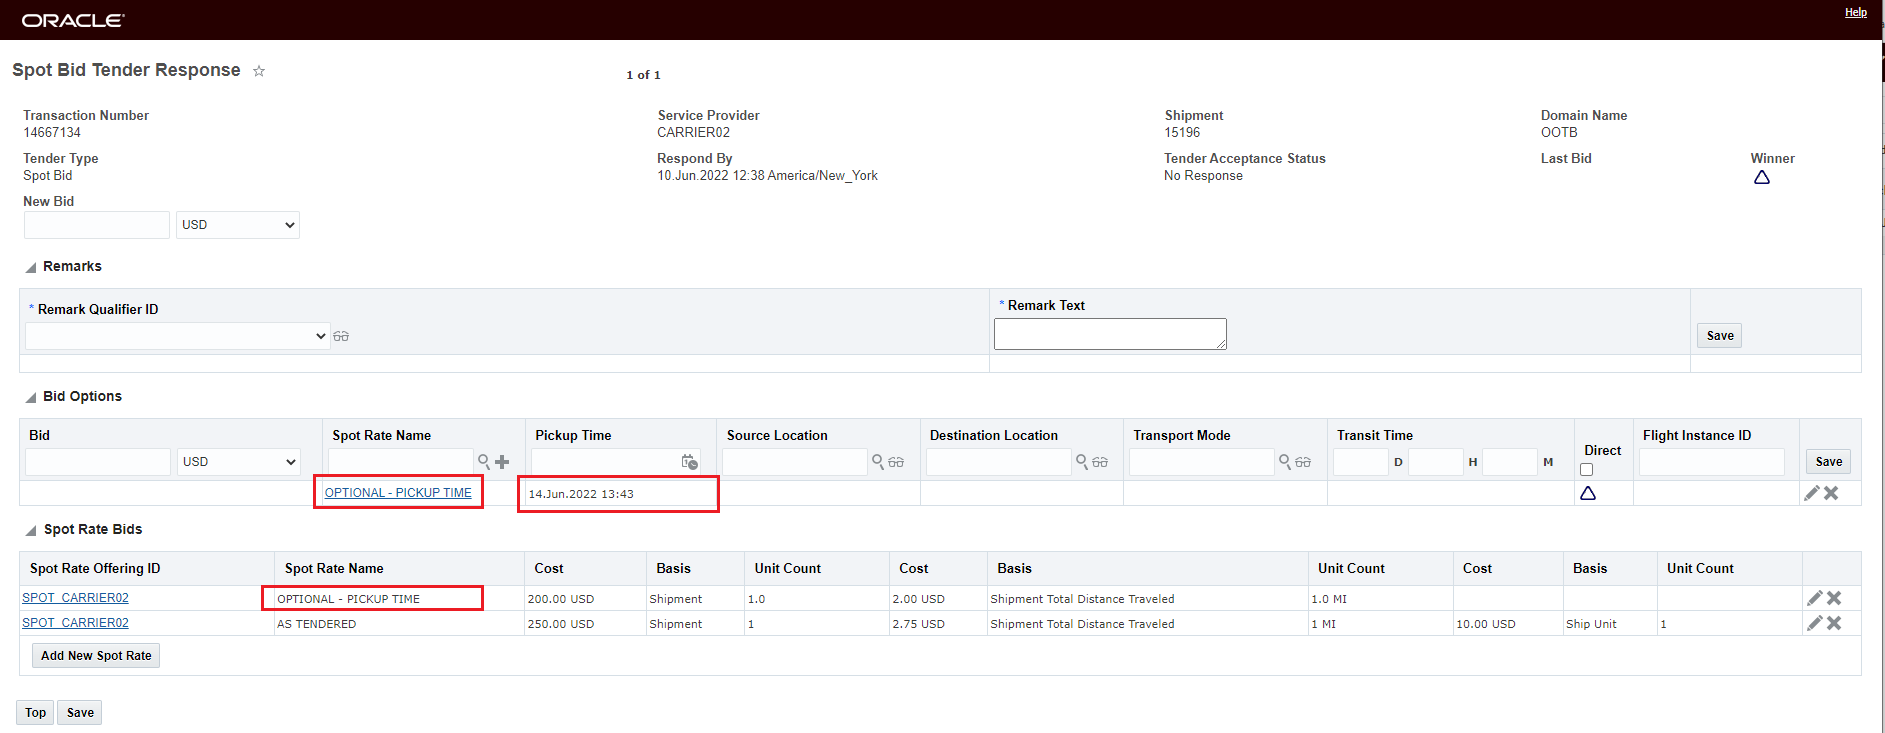Focus the Source Location input field
Screen dimensions: 1885x733
[x=795, y=462]
